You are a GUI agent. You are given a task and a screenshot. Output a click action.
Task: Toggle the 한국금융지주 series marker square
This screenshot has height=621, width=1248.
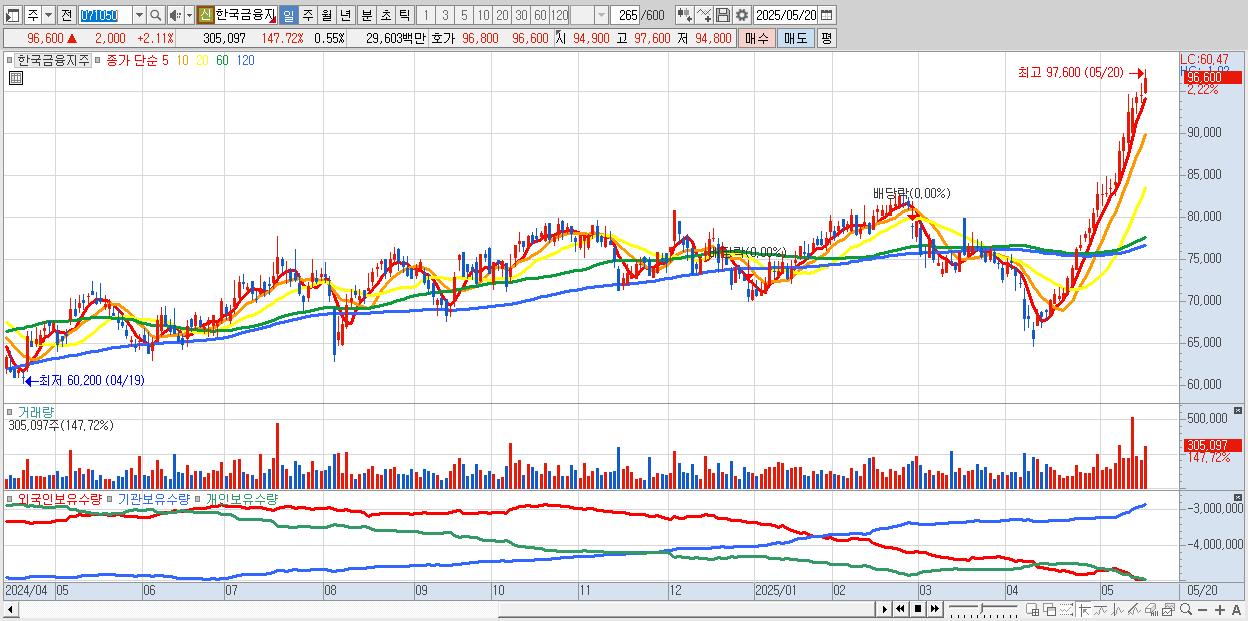coord(12,60)
